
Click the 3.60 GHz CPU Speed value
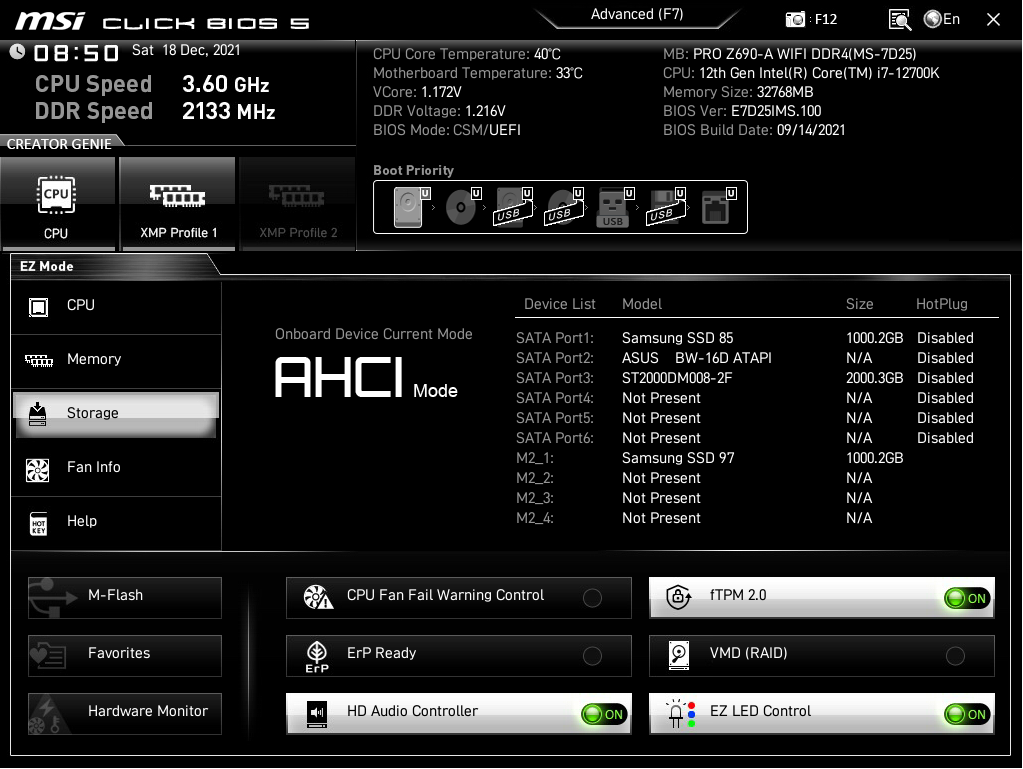tap(226, 85)
